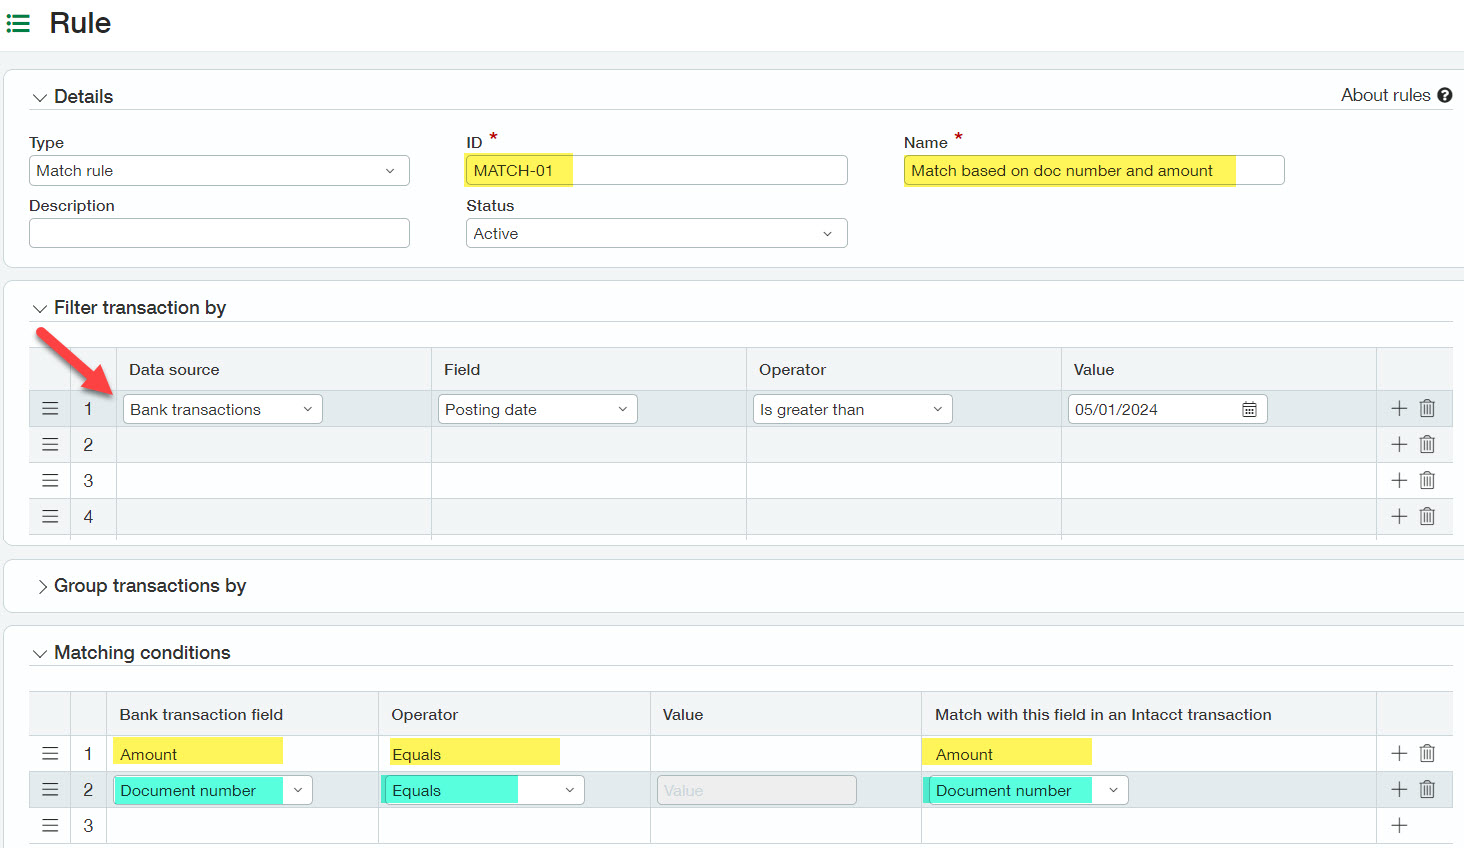
Task: Delete filter row 1 with trash icon
Action: point(1427,408)
